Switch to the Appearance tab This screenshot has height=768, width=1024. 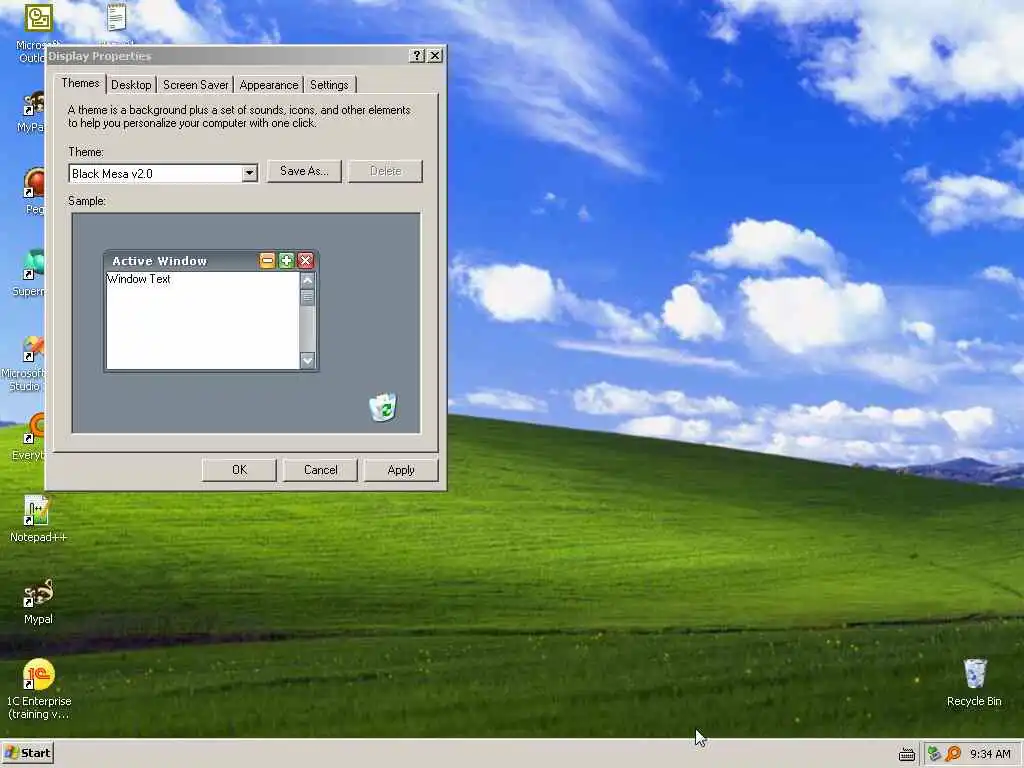point(268,85)
